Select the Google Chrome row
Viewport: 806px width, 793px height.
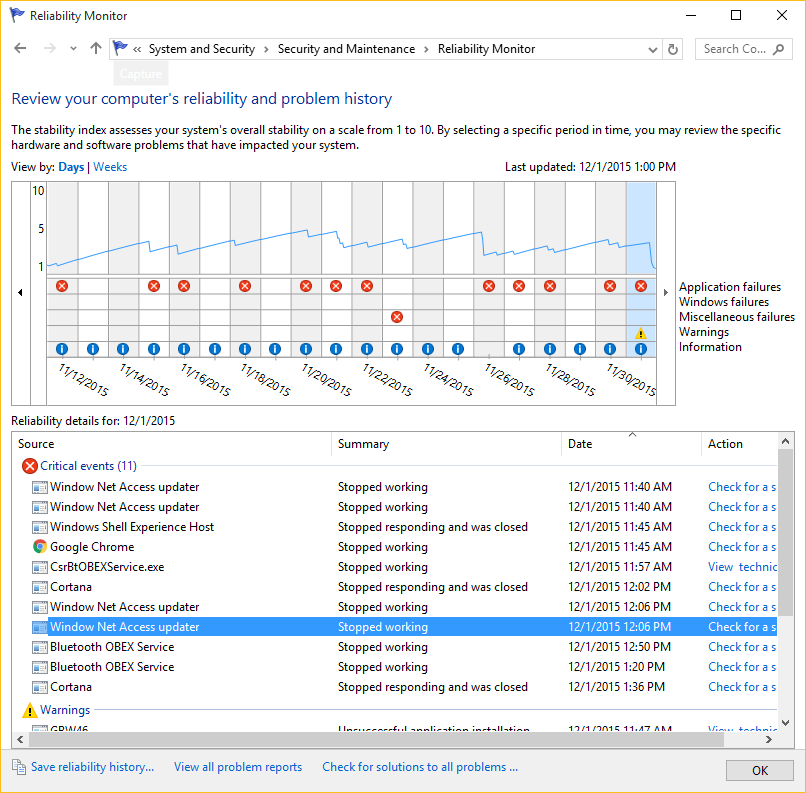point(404,547)
